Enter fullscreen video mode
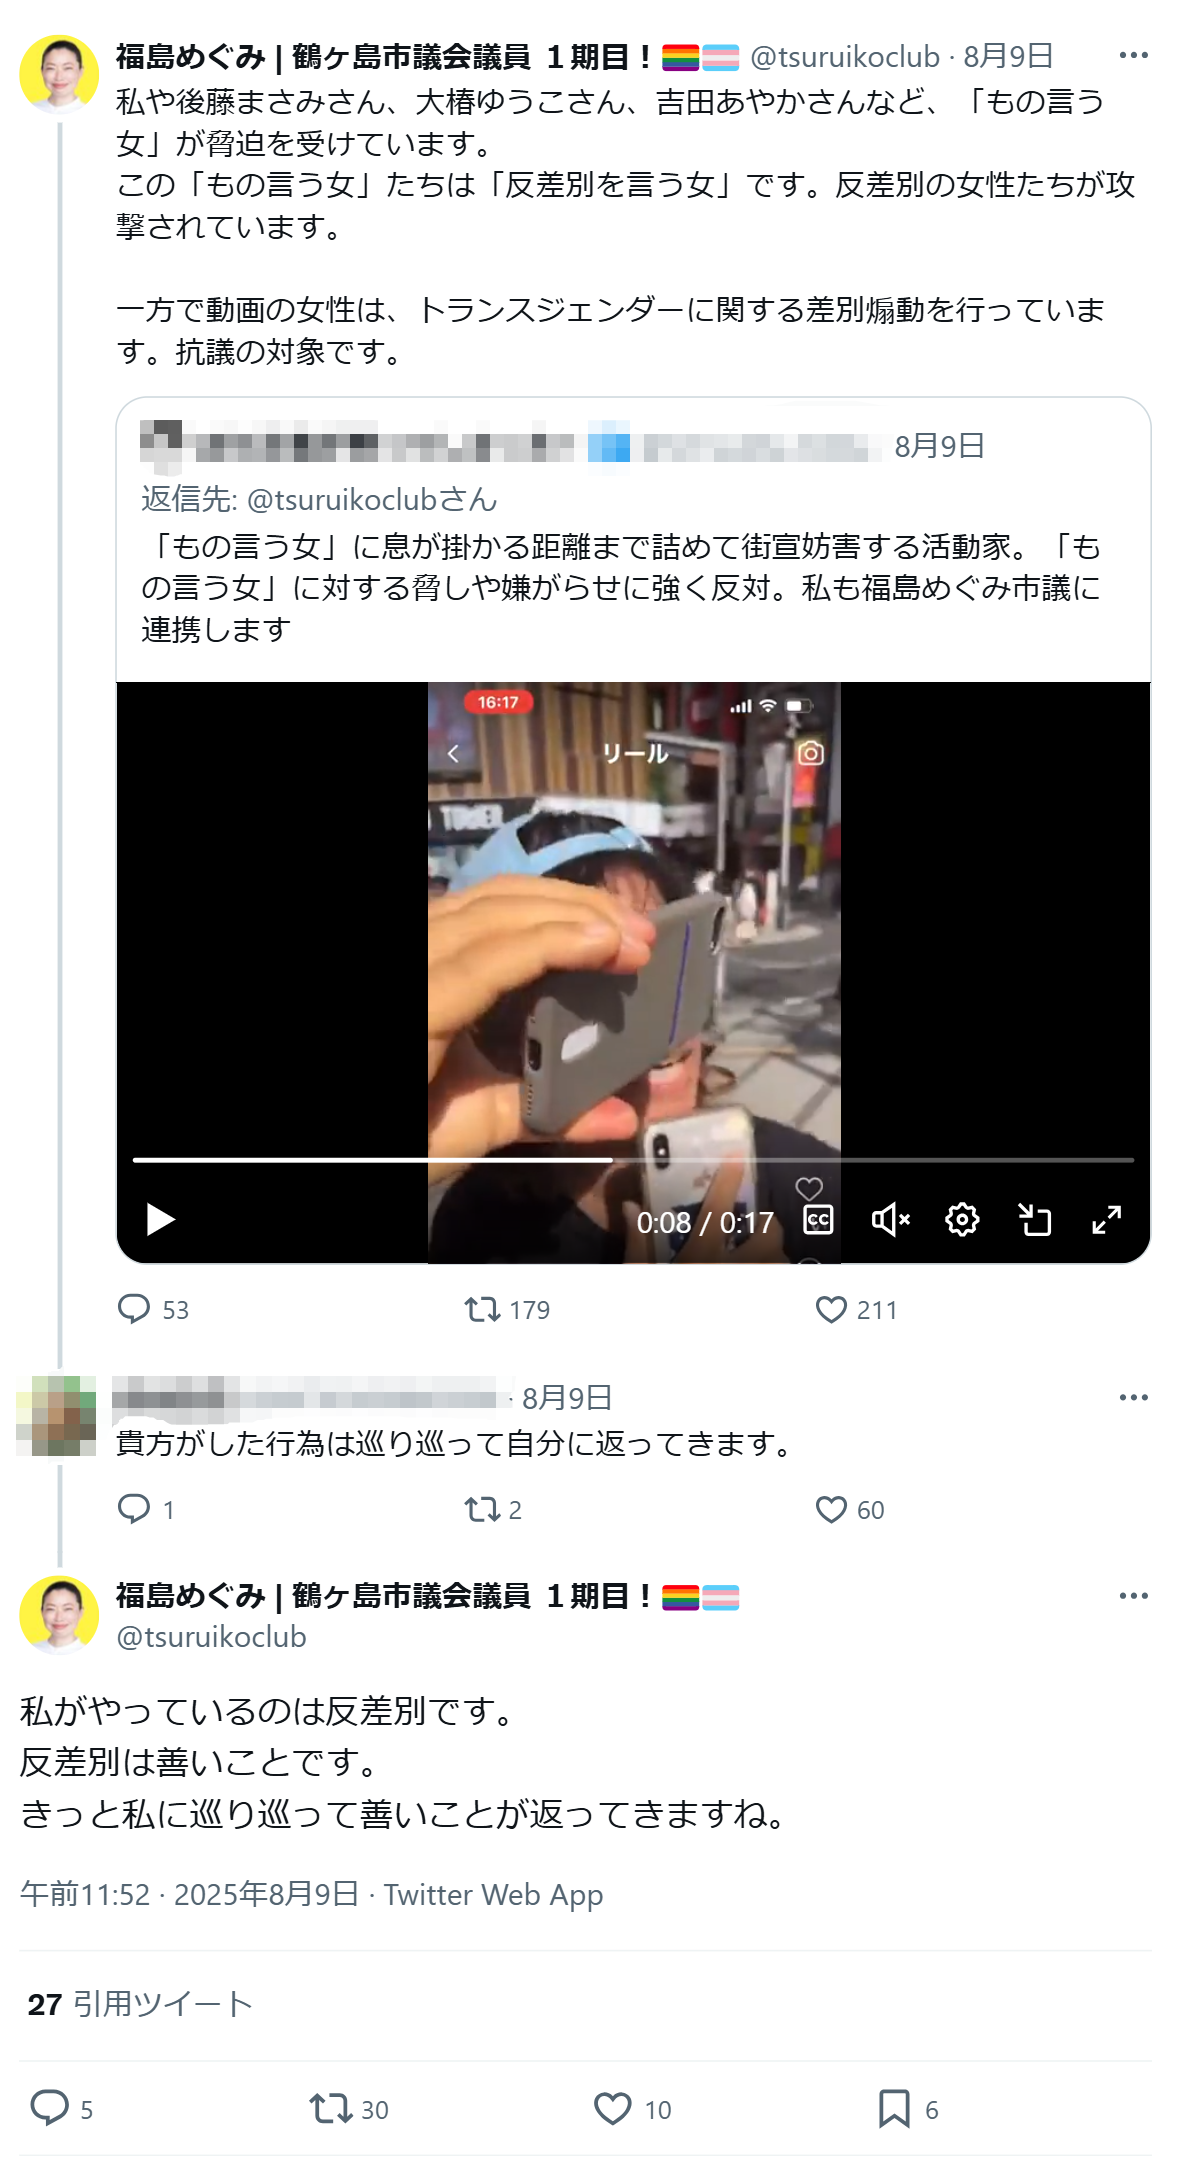This screenshot has width=1181, height=2170. 1106,1219
